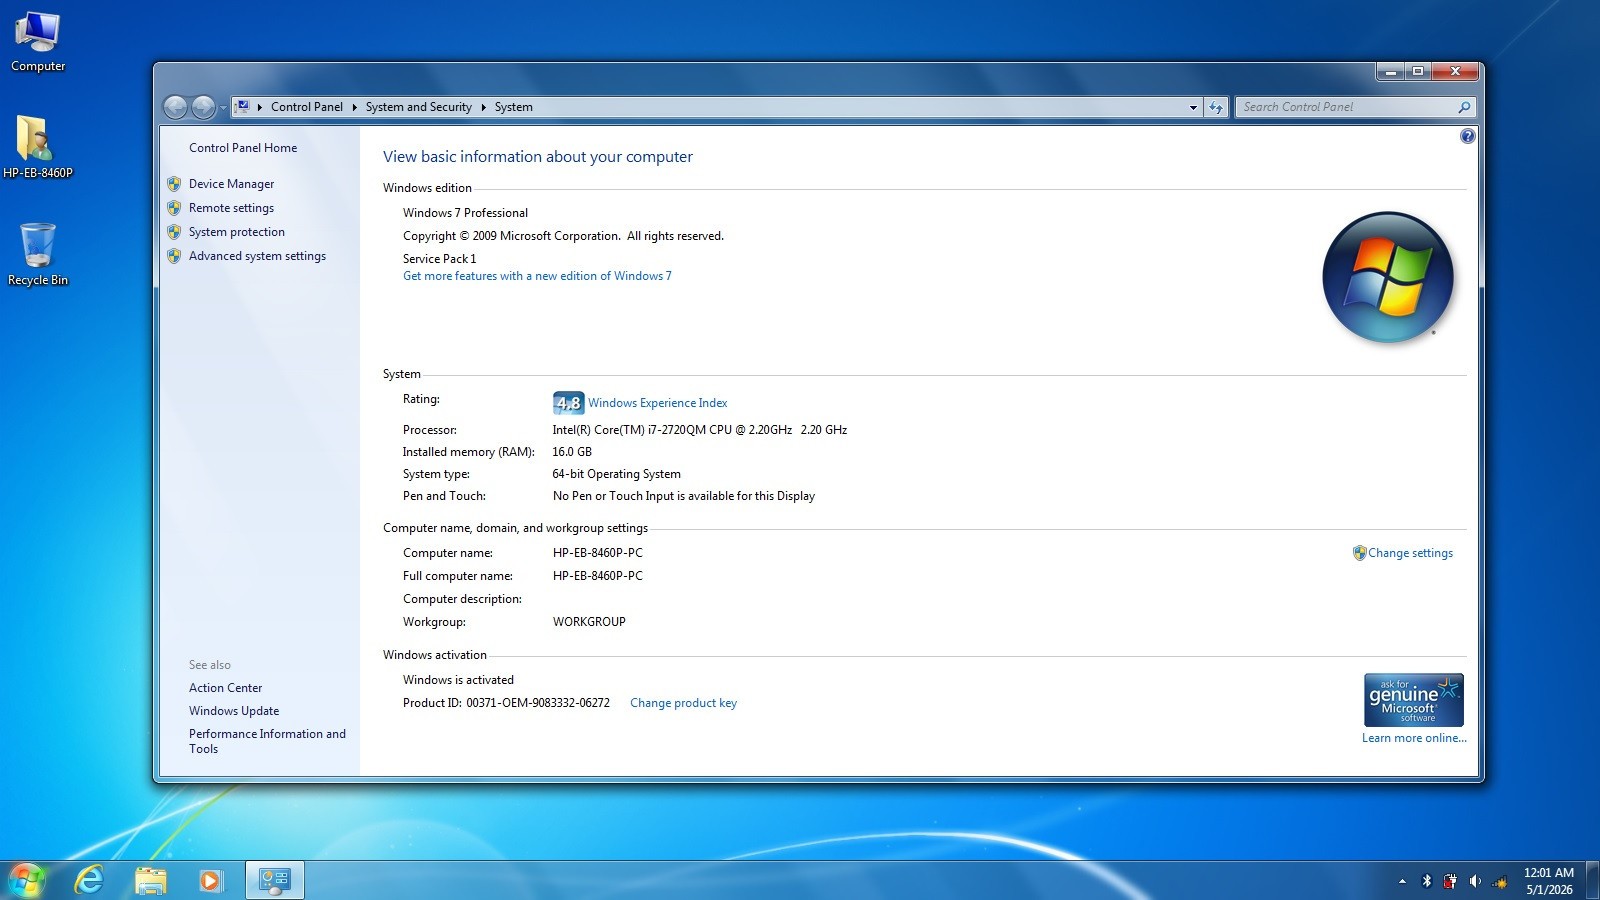Open Advanced system settings
1600x900 pixels.
tap(257, 256)
